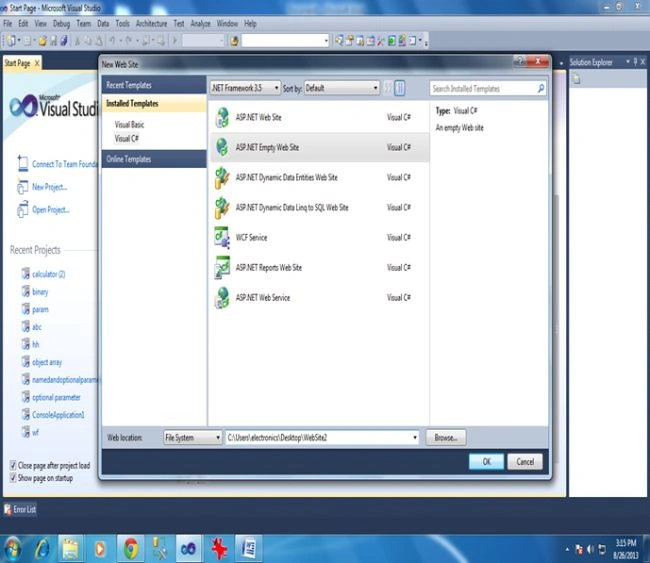Screen dimensions: 650x563
Task: Open the Debug menu
Action: [61, 24]
